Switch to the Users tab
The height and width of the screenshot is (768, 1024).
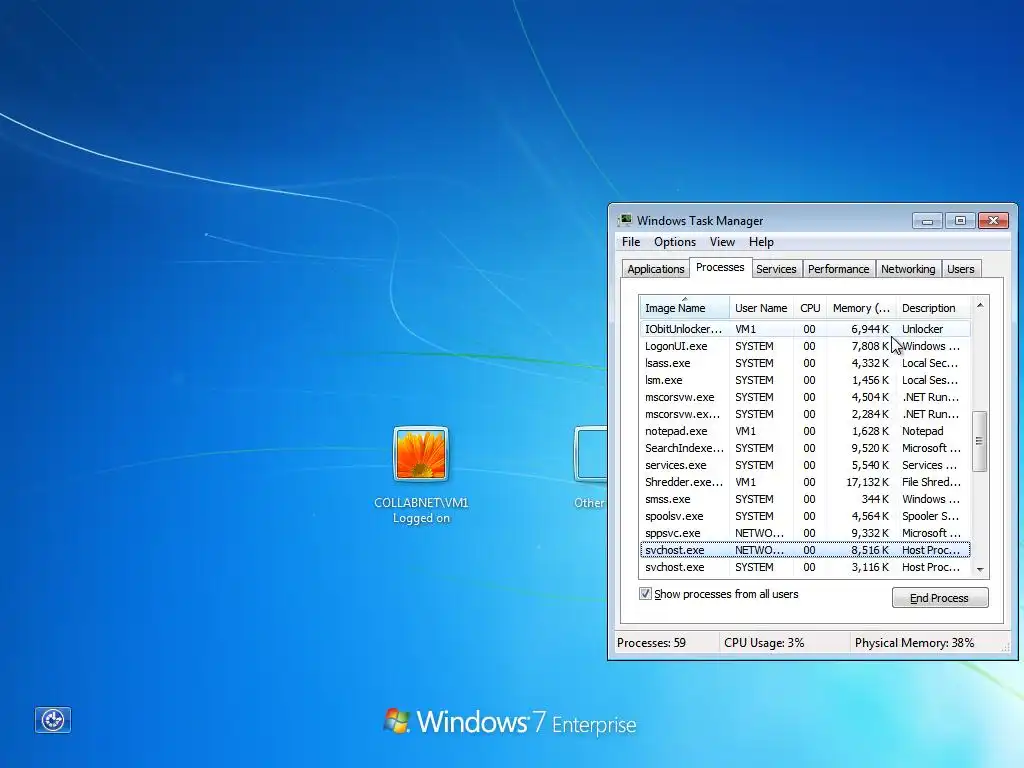pos(961,269)
